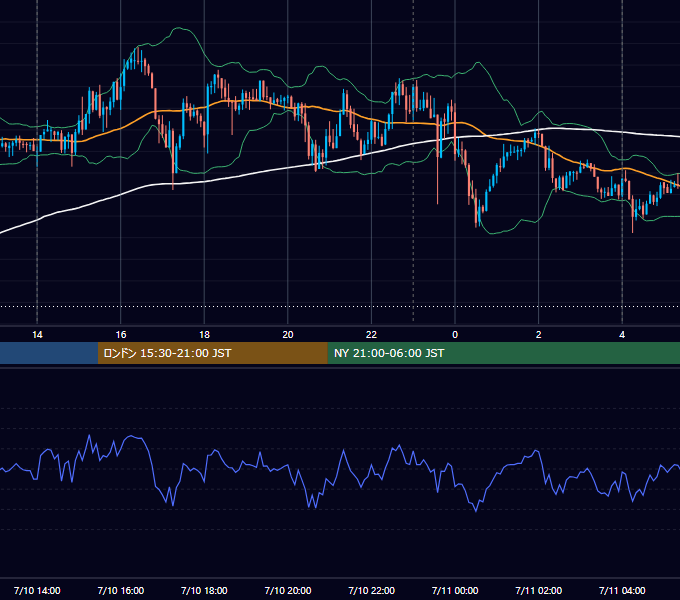Click the 7/10 20:00 time label
The height and width of the screenshot is (600, 680).
(x=288, y=590)
